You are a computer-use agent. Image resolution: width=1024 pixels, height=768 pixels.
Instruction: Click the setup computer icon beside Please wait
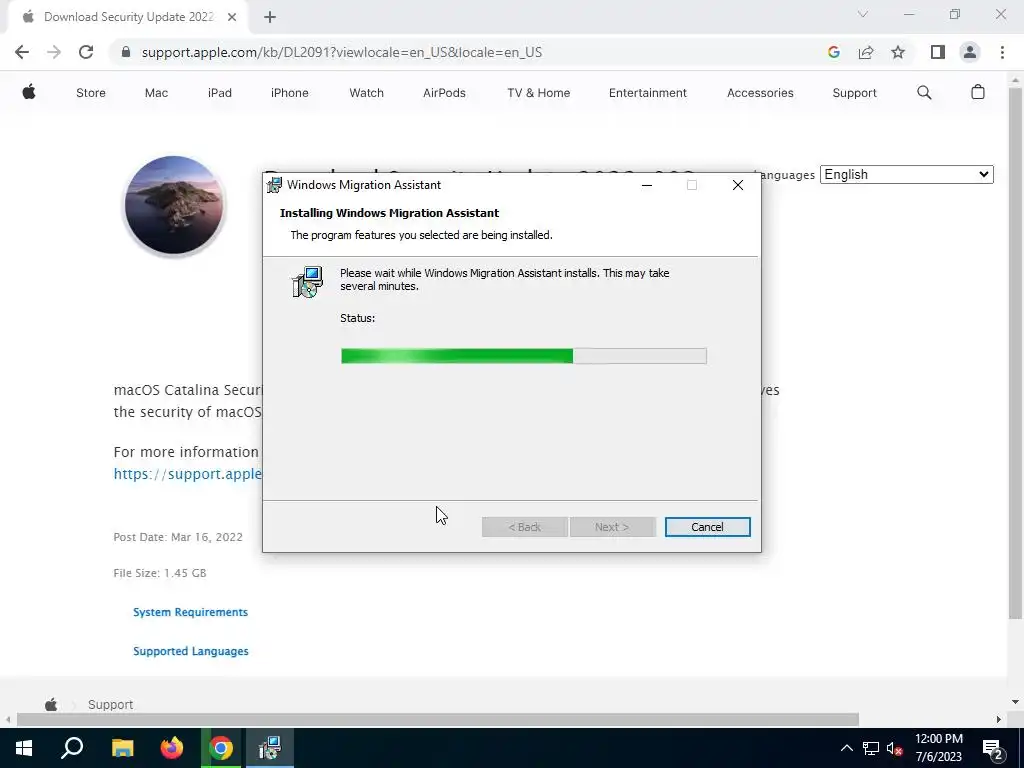(307, 282)
